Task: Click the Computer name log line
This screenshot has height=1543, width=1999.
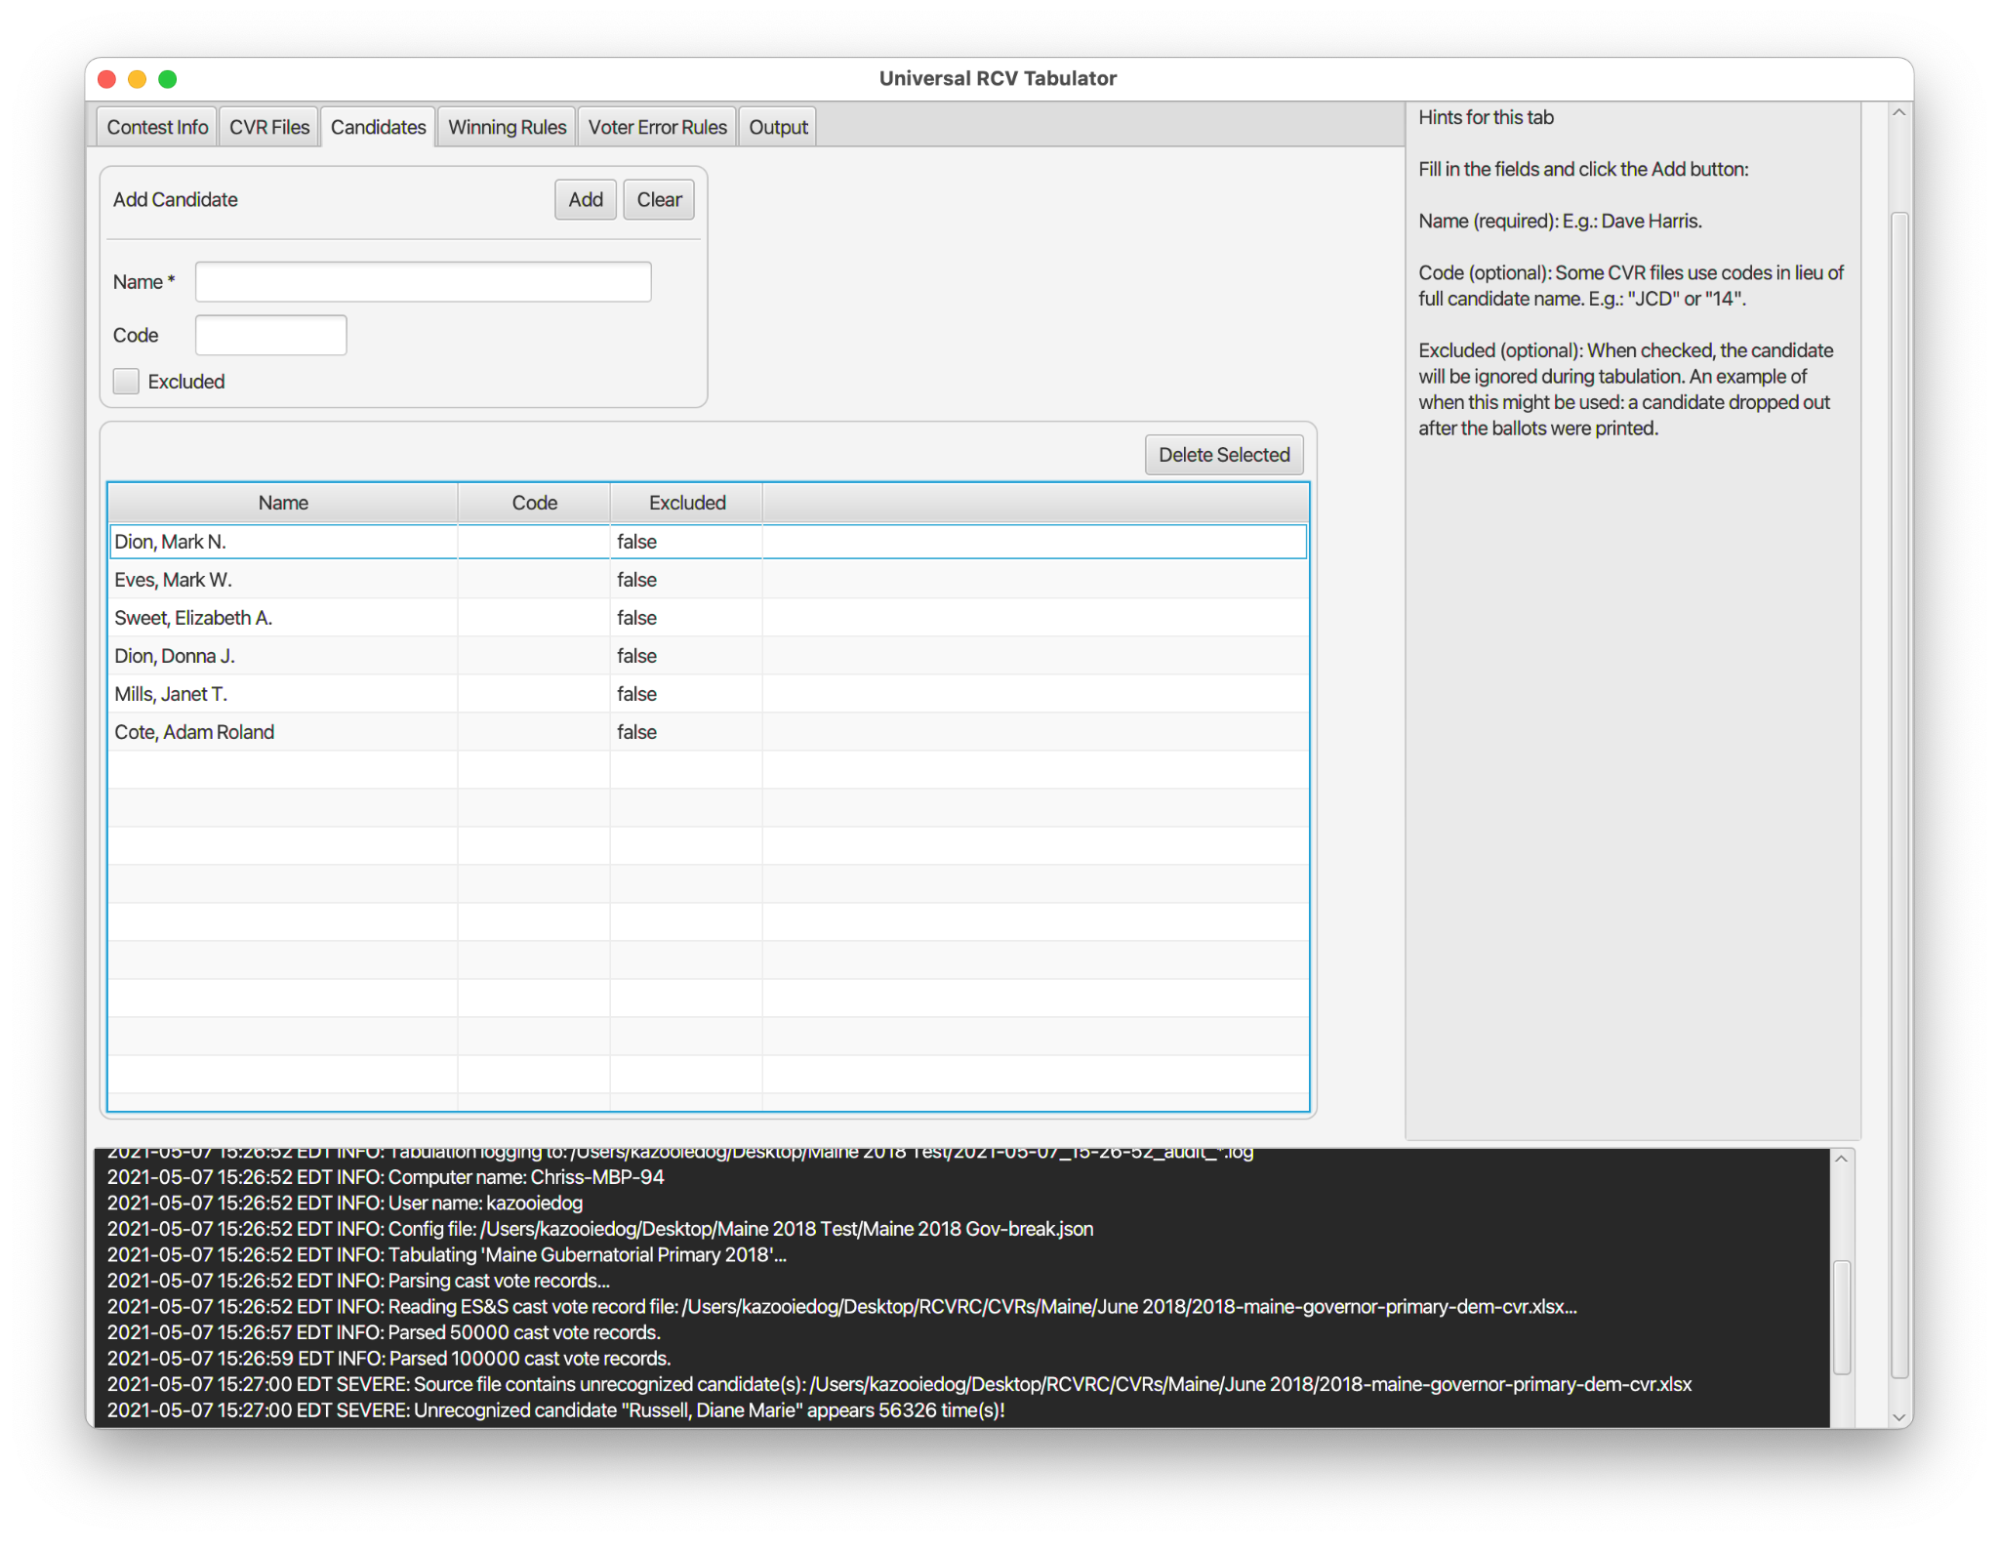Action: click(385, 1177)
